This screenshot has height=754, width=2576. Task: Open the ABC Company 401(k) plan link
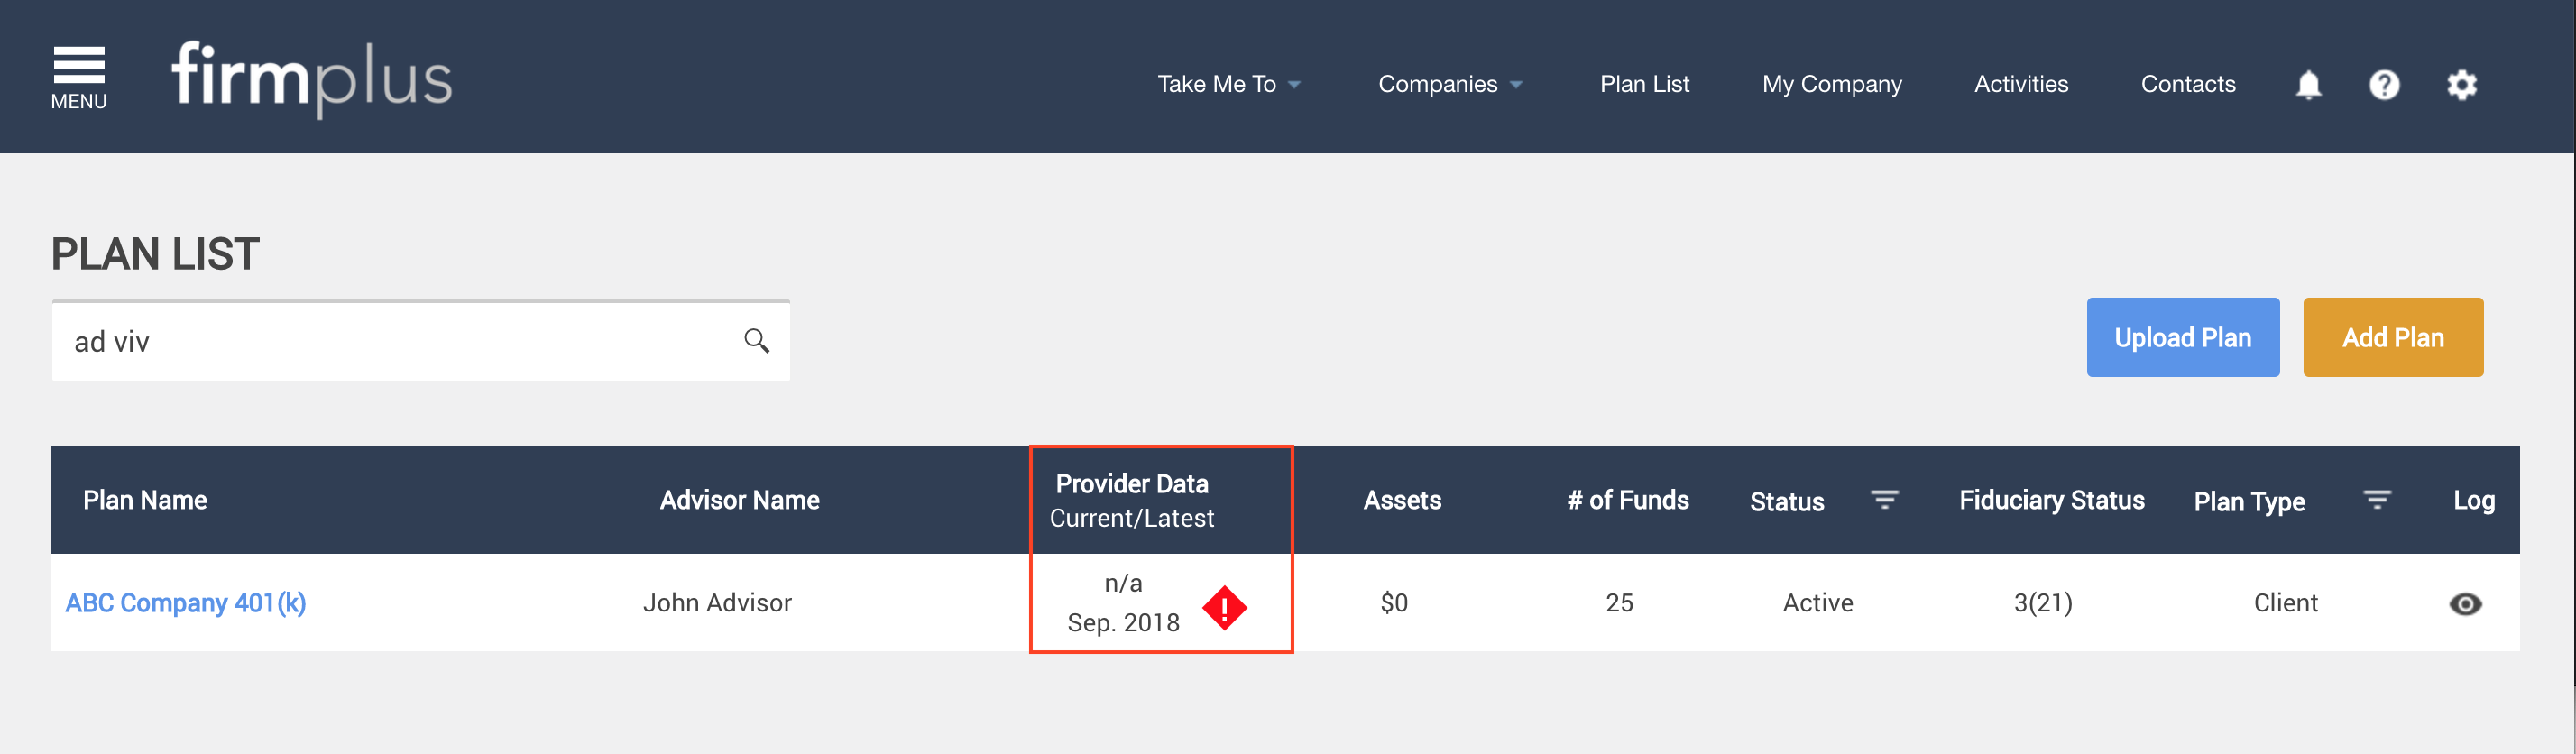(x=186, y=603)
